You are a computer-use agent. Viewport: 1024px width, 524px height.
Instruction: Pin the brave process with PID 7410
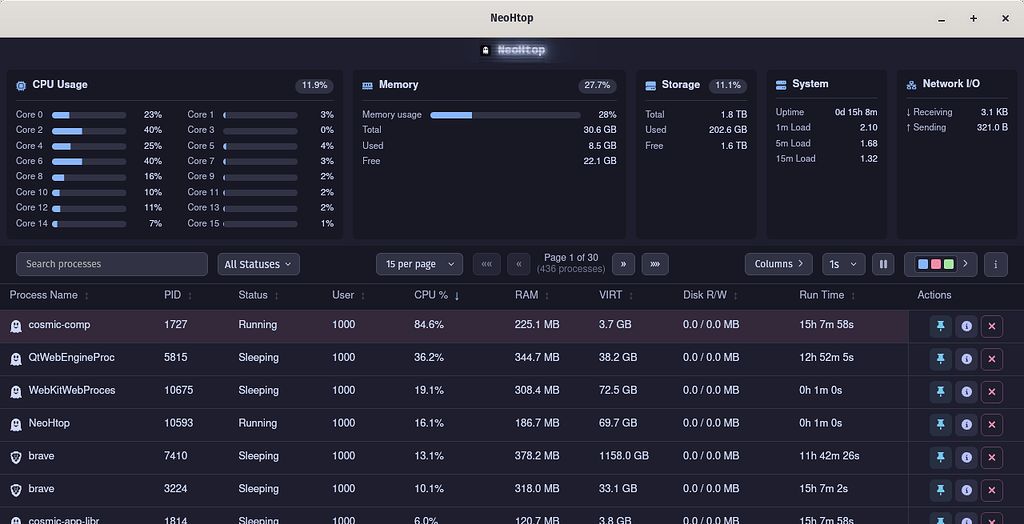[940, 457]
